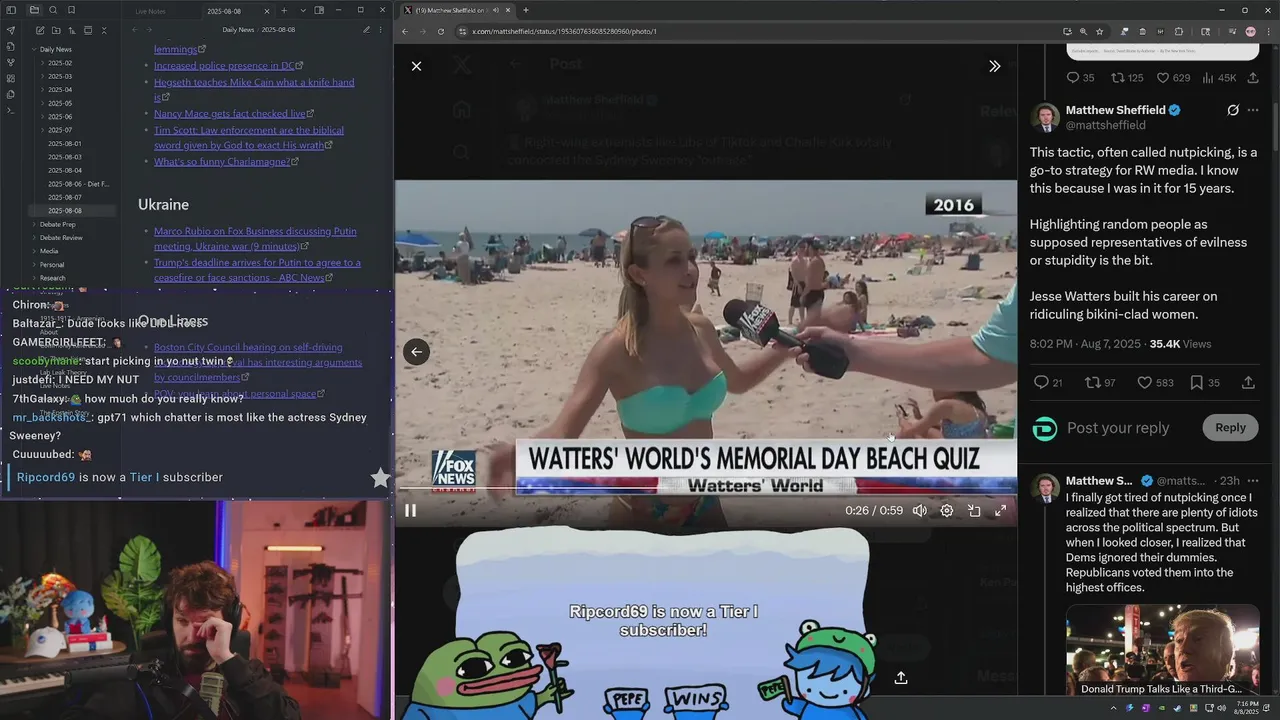Image resolution: width=1280 pixels, height=720 pixels.
Task: Open more options on Matthew Sheffield's tweet
Action: 1253,110
